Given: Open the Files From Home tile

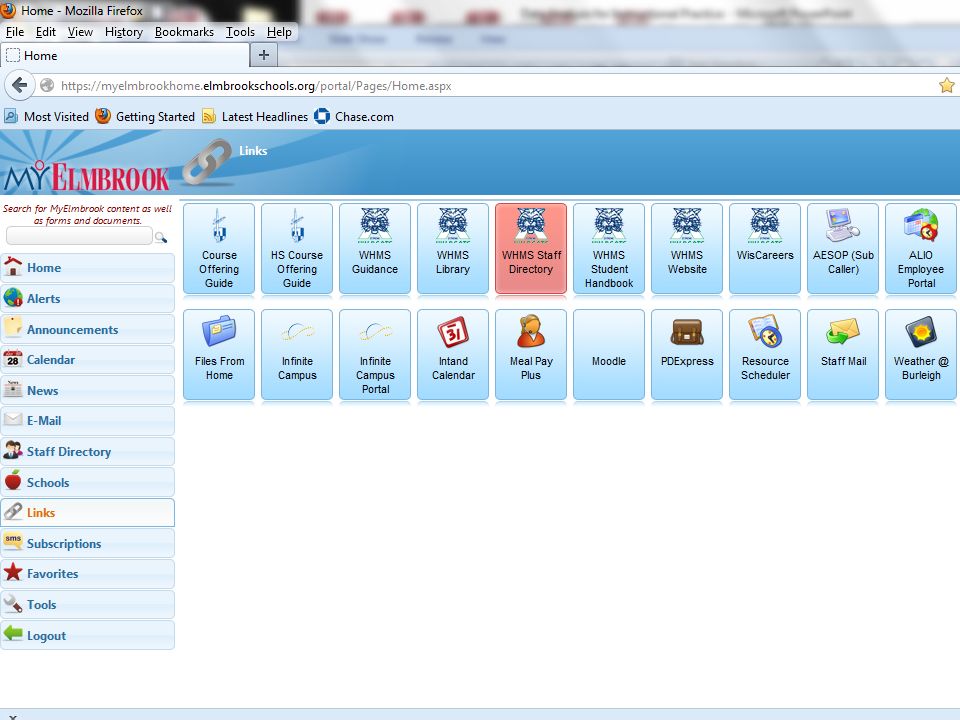Looking at the screenshot, I should click(219, 354).
